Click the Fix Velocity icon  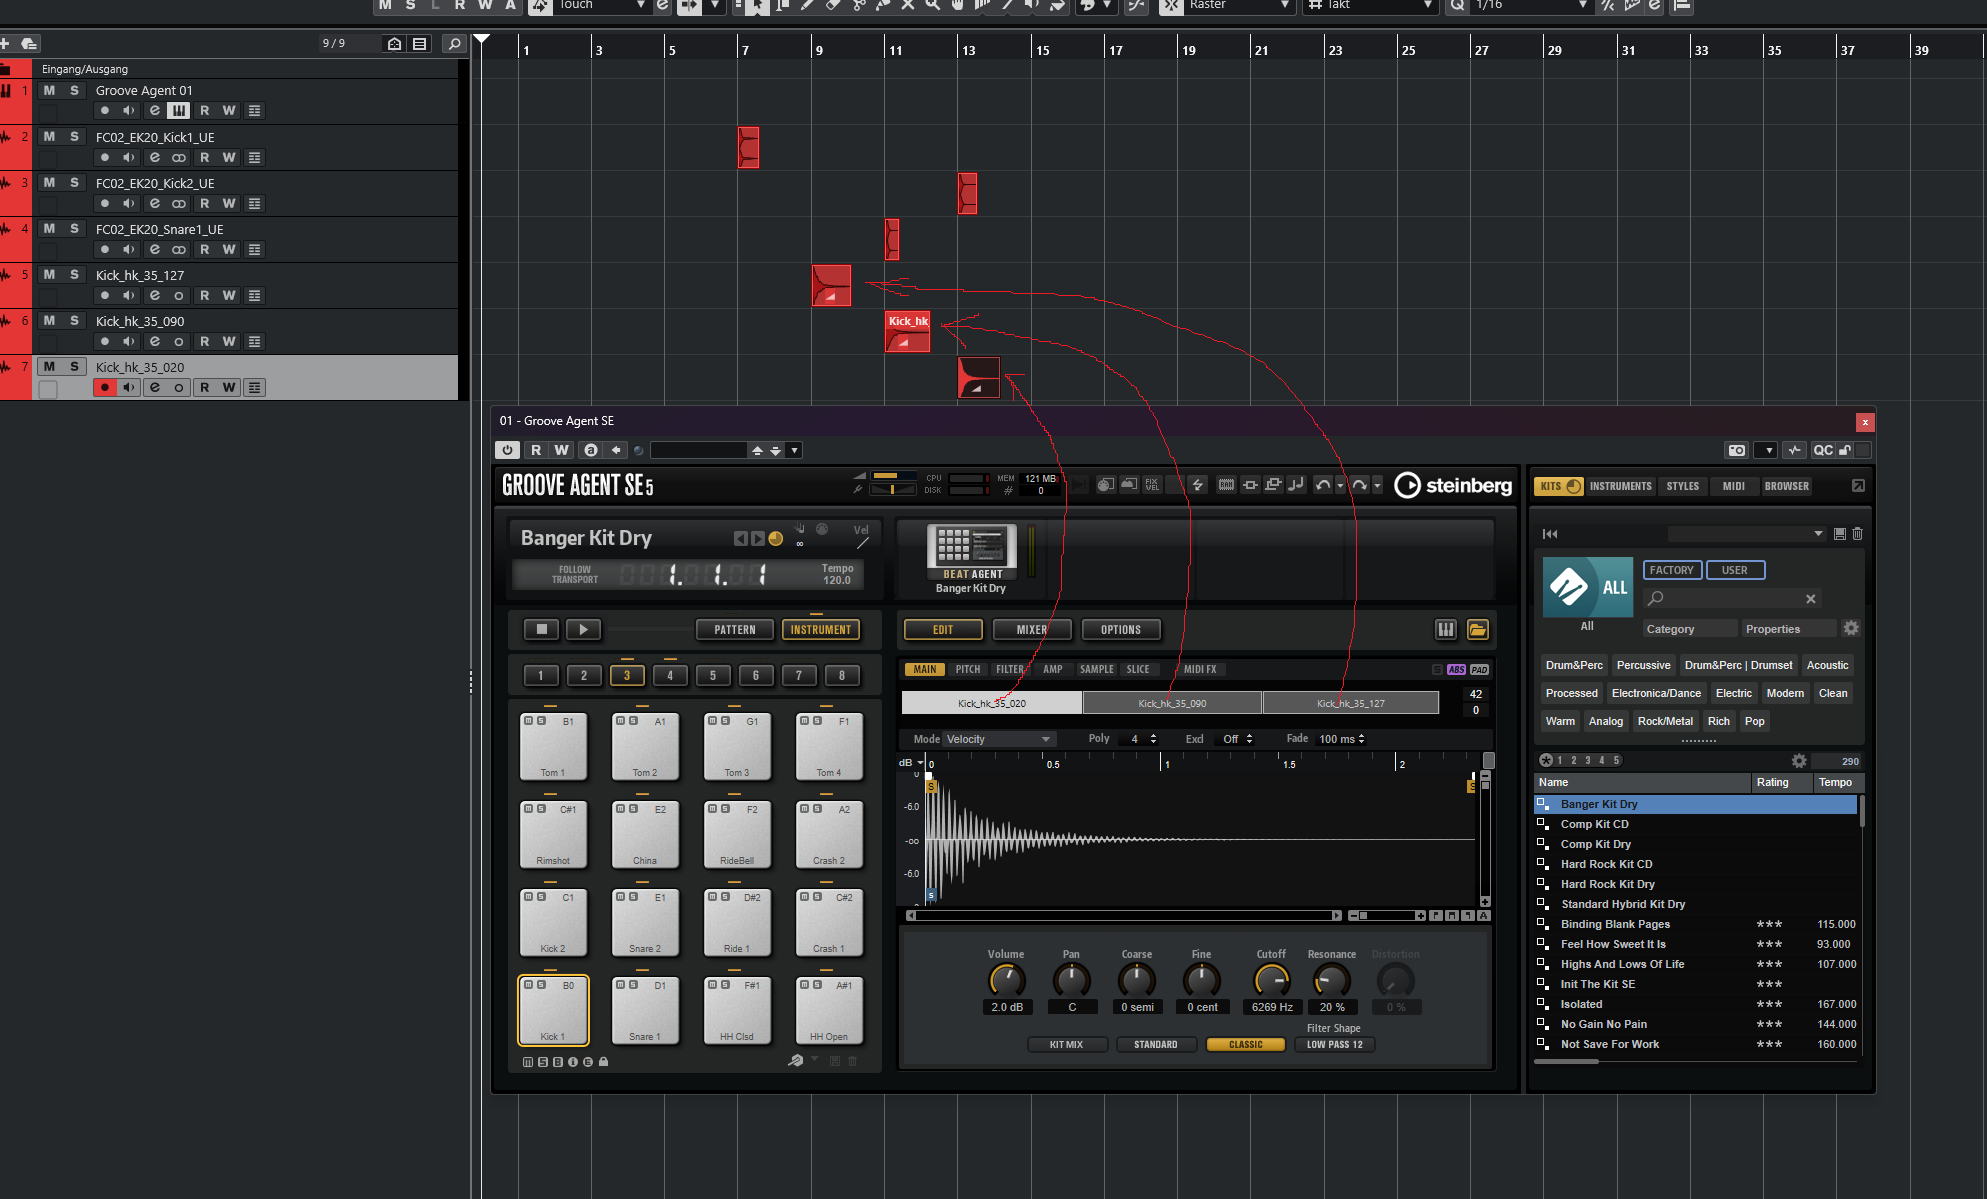(1152, 485)
